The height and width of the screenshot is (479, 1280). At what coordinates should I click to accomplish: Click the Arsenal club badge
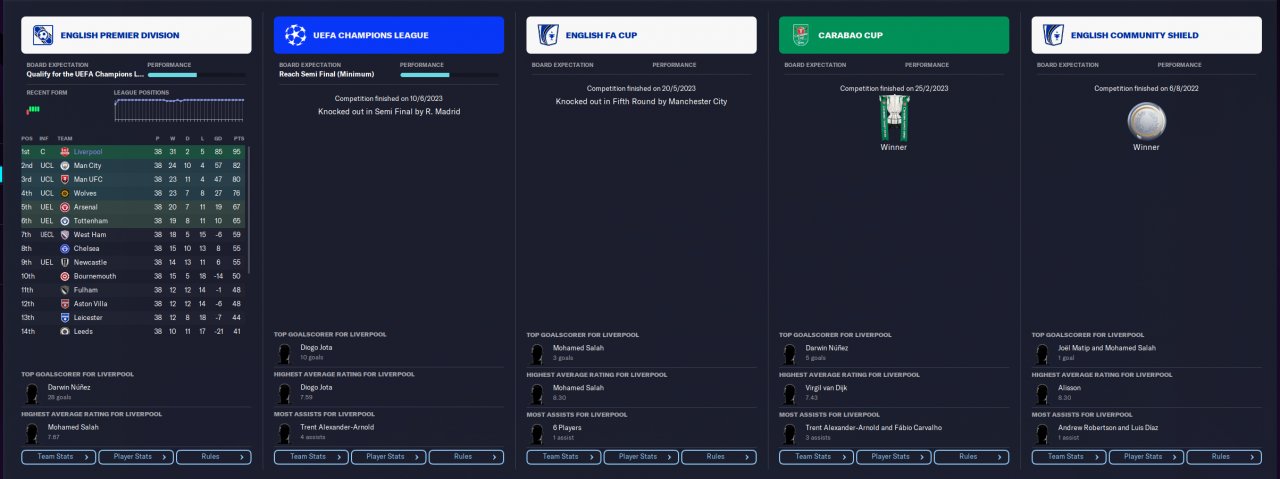(x=64, y=207)
